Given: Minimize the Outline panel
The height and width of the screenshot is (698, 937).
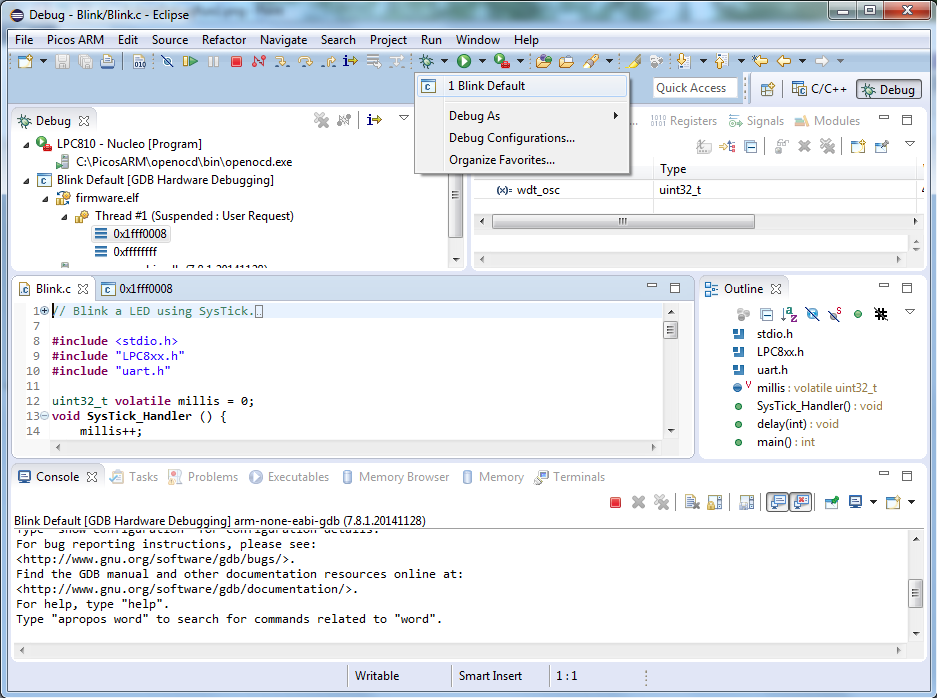Looking at the screenshot, I should [x=884, y=286].
